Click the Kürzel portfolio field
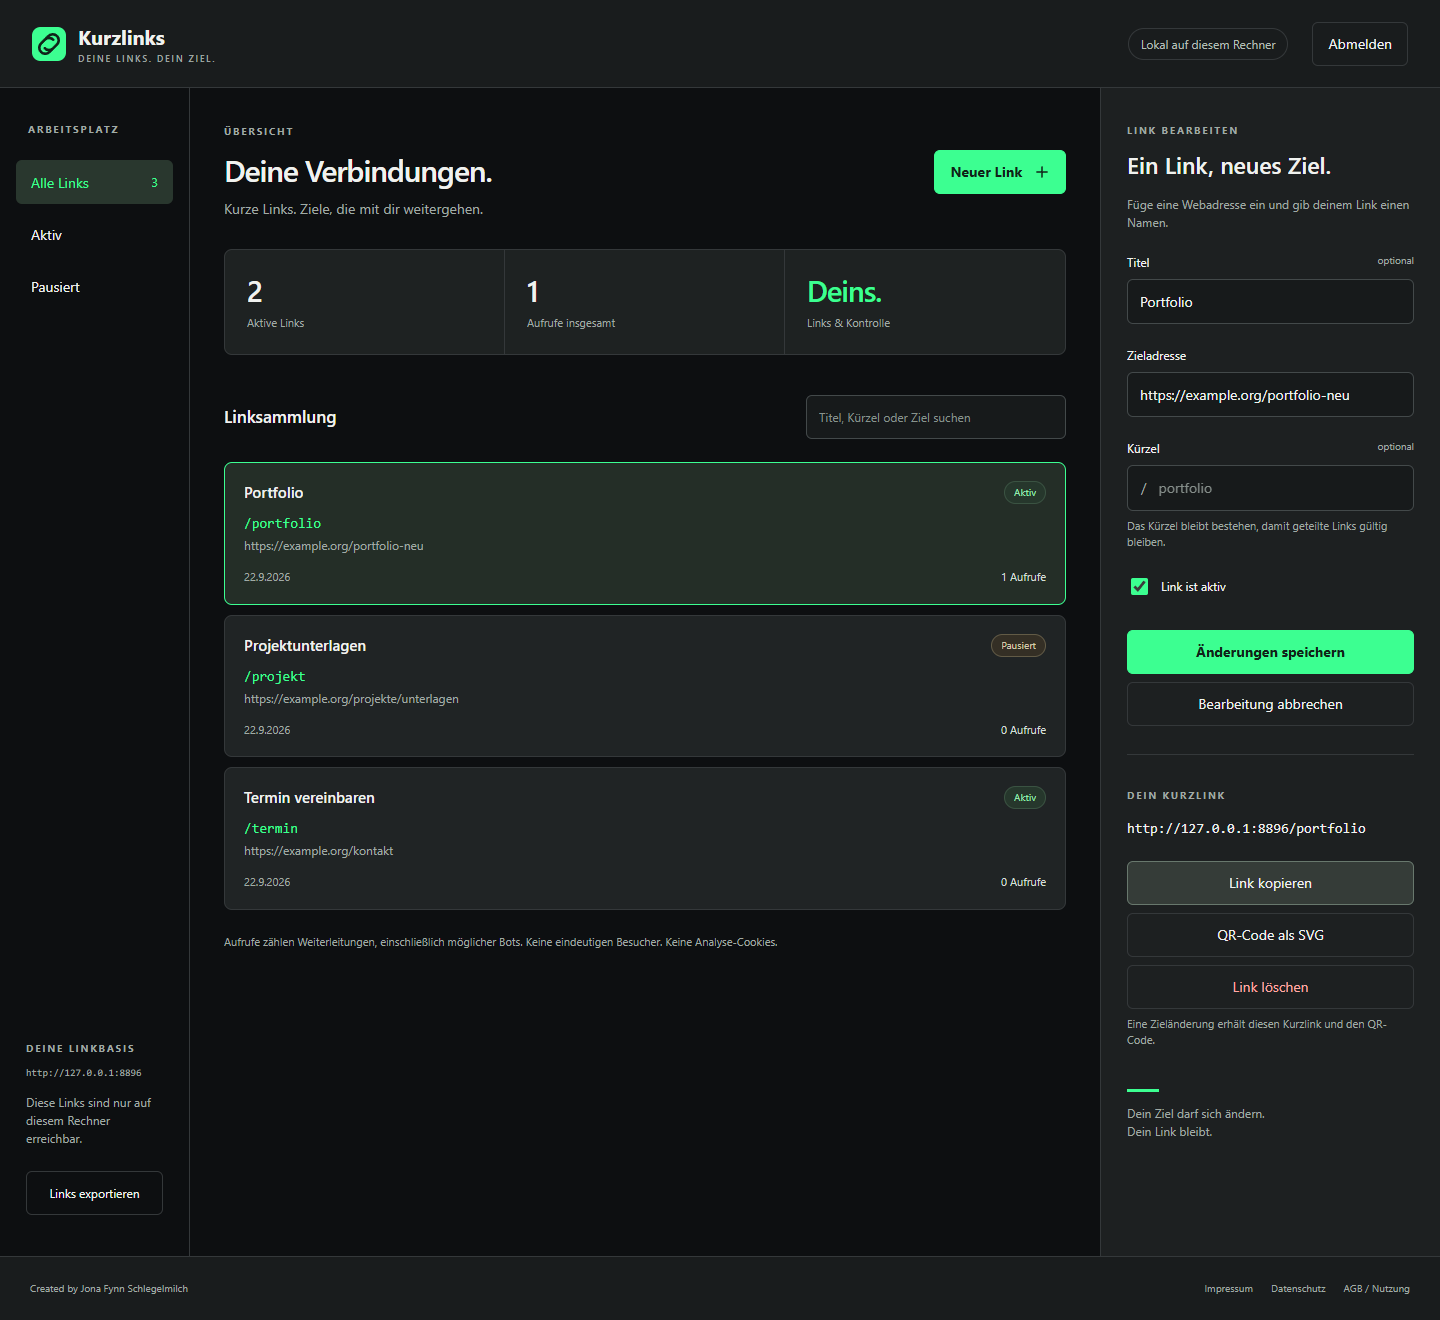The height and width of the screenshot is (1320, 1440). [x=1270, y=488]
